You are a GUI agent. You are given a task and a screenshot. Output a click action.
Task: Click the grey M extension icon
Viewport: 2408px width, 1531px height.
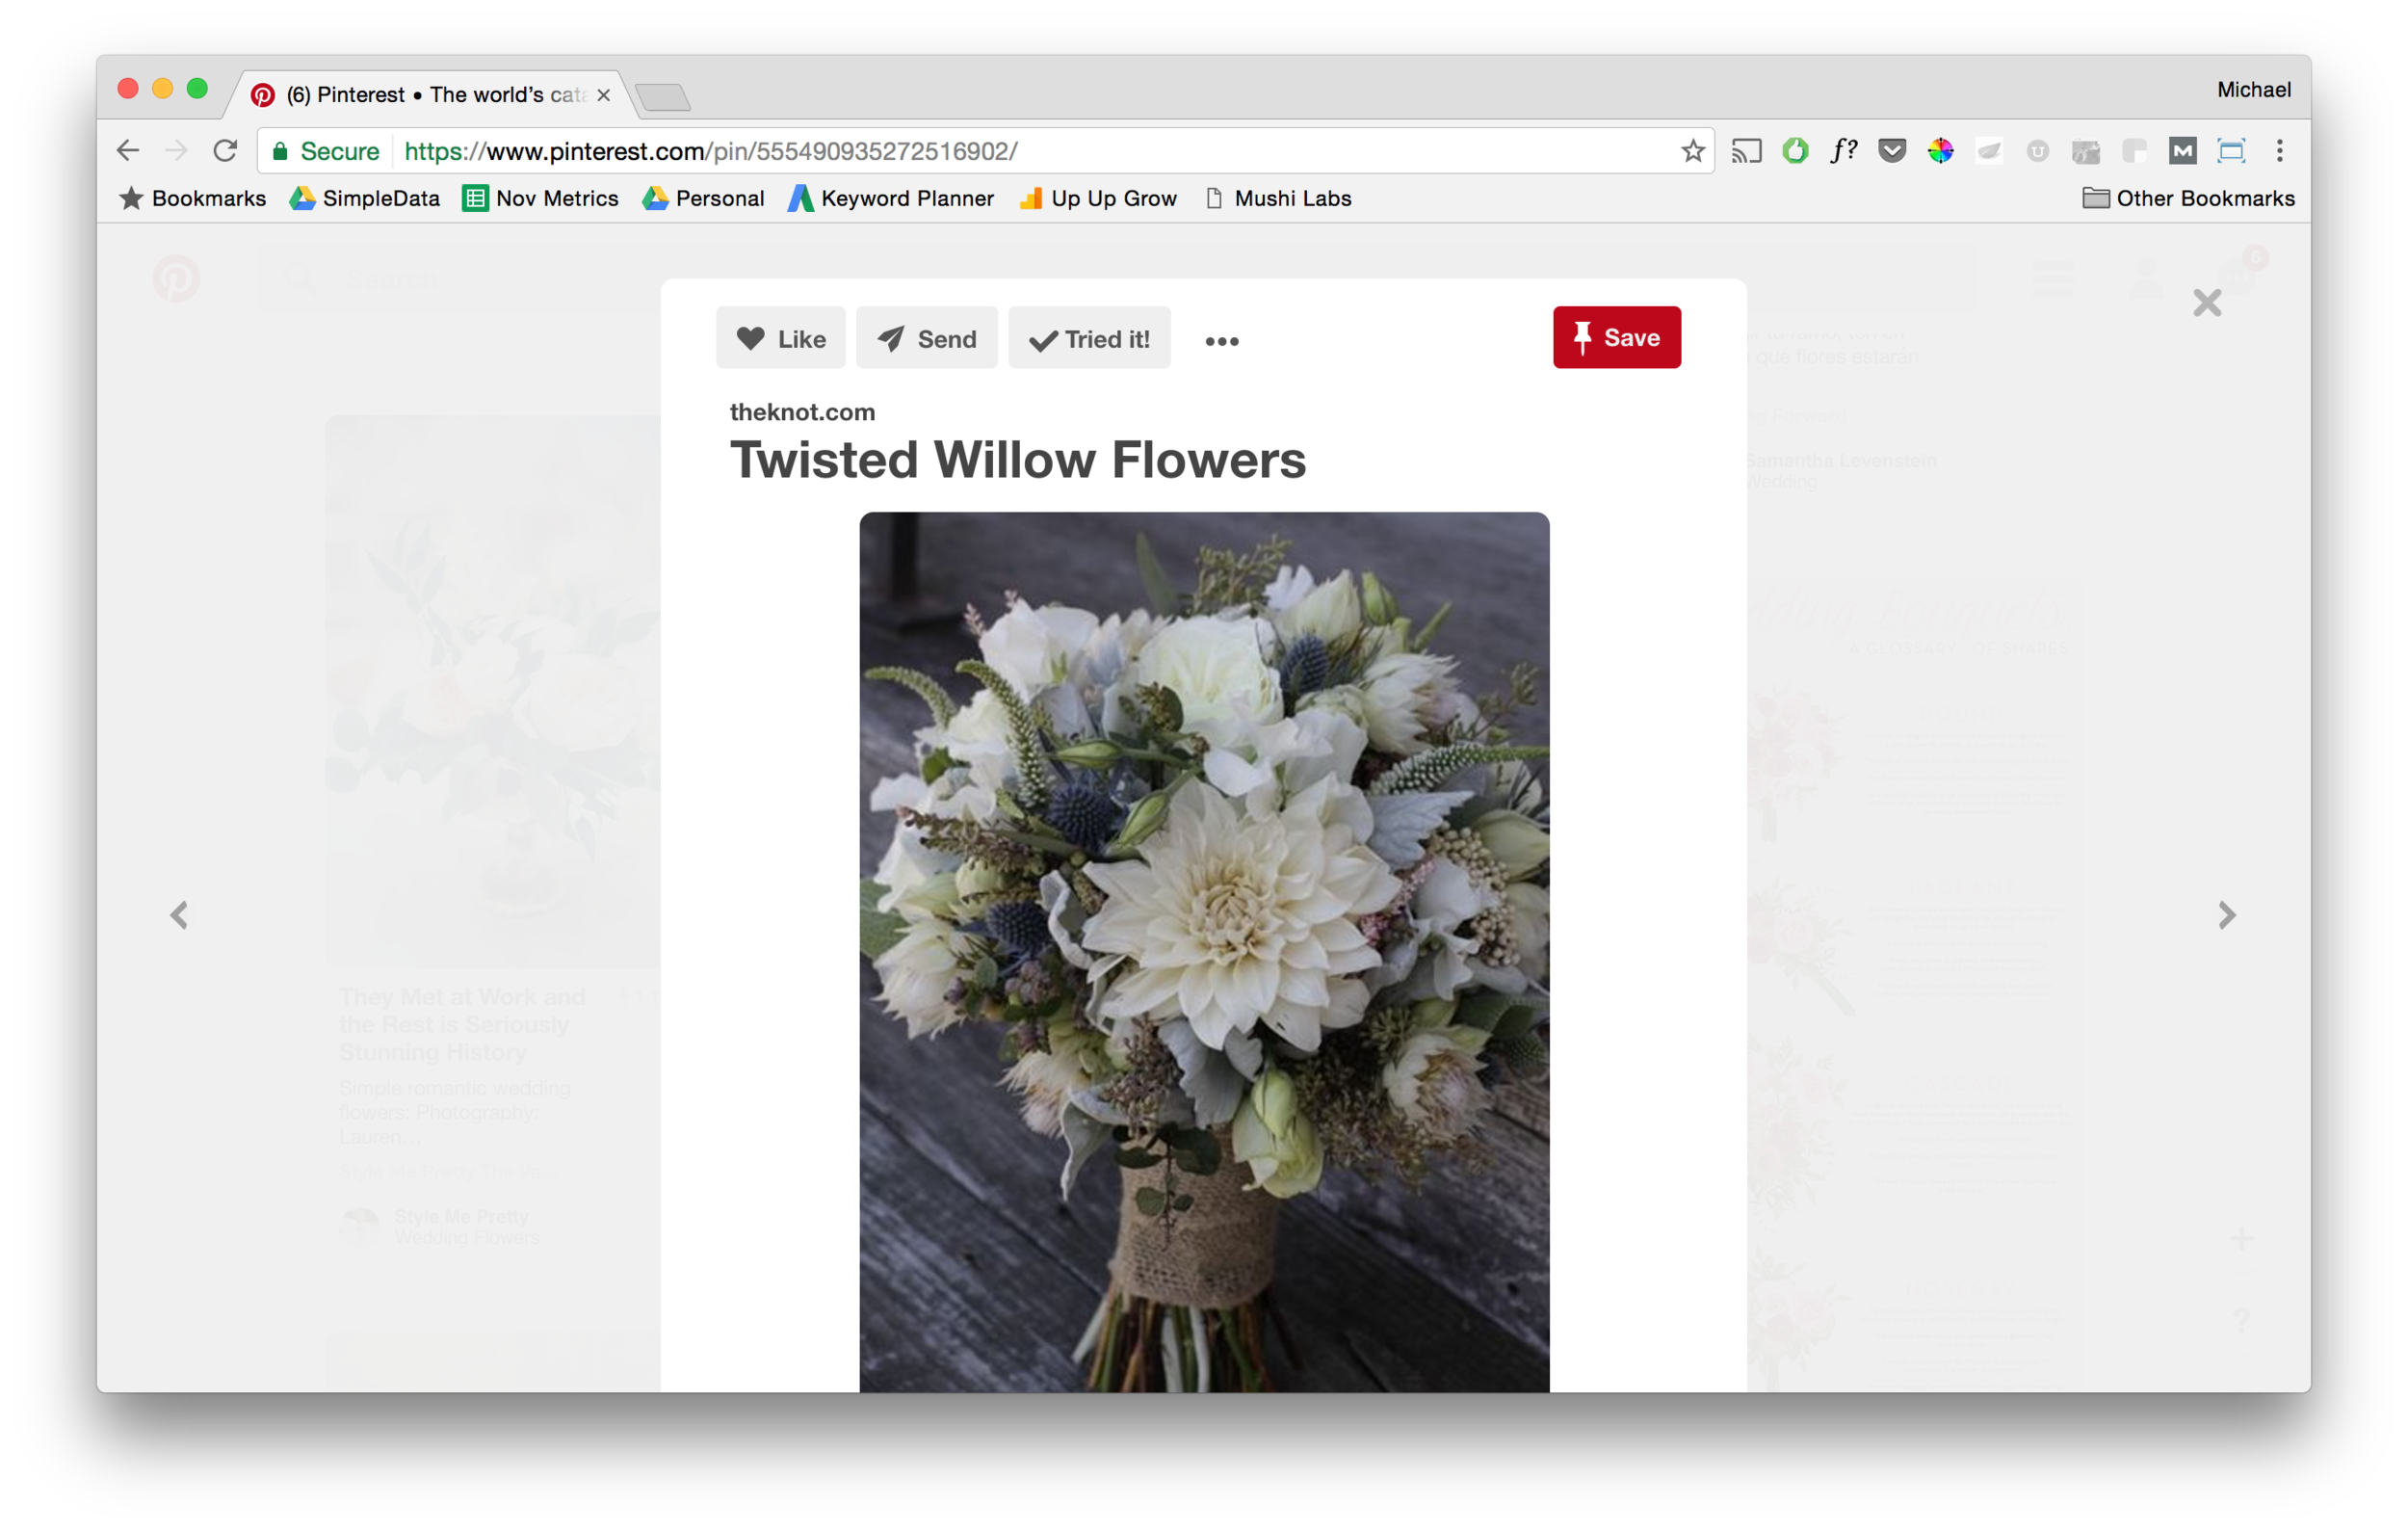2182,151
